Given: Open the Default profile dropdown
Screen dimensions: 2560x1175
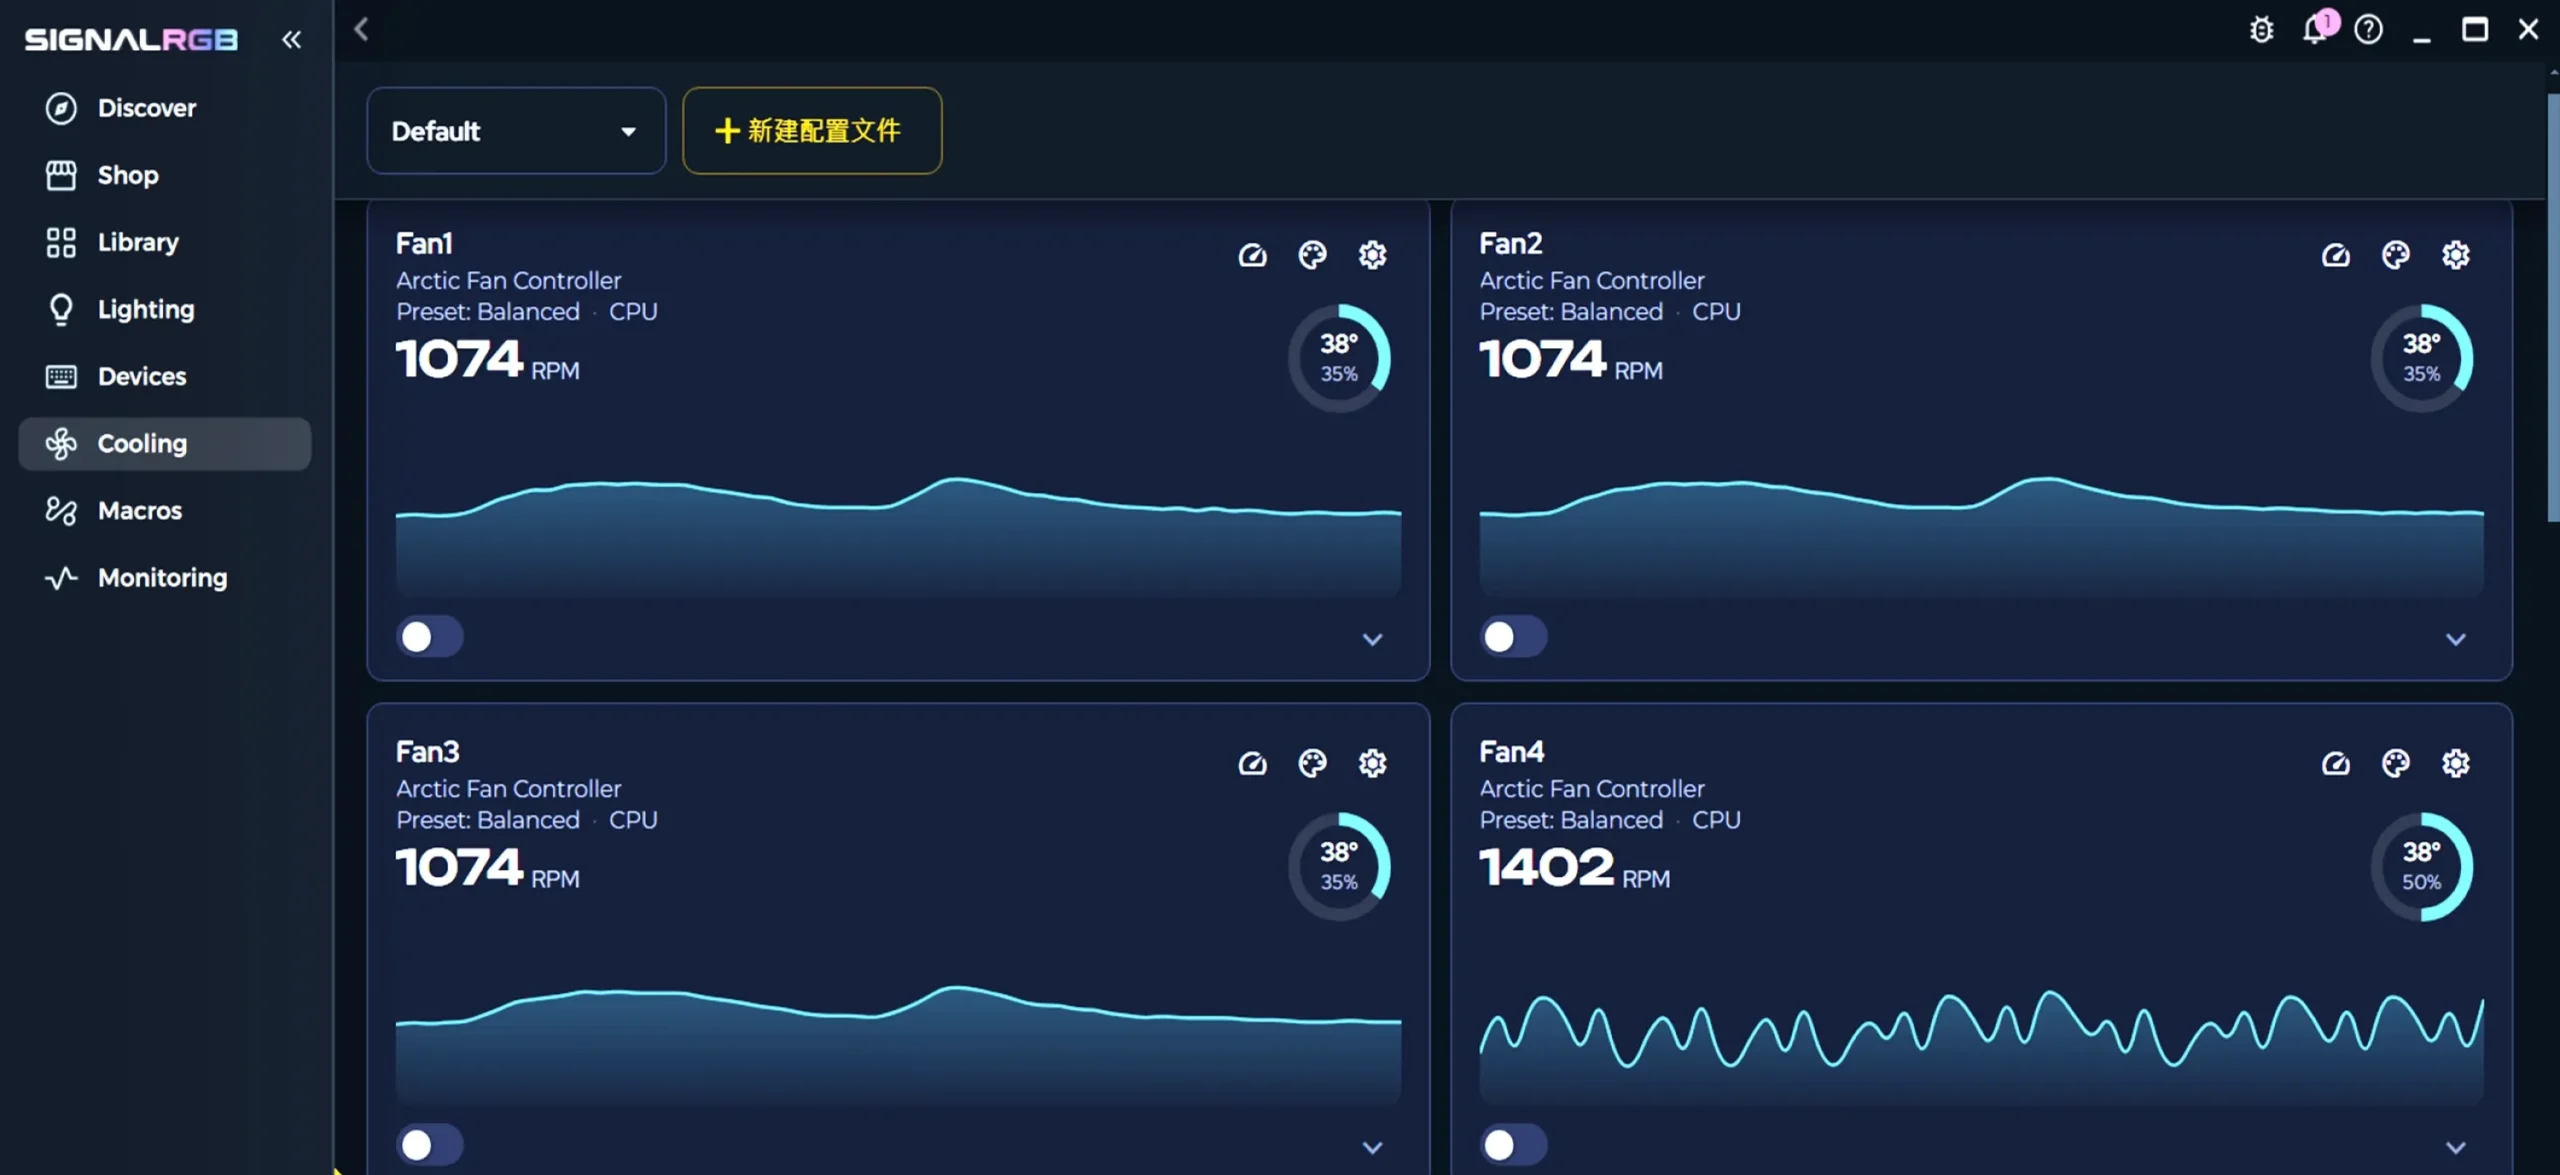Looking at the screenshot, I should point(516,131).
